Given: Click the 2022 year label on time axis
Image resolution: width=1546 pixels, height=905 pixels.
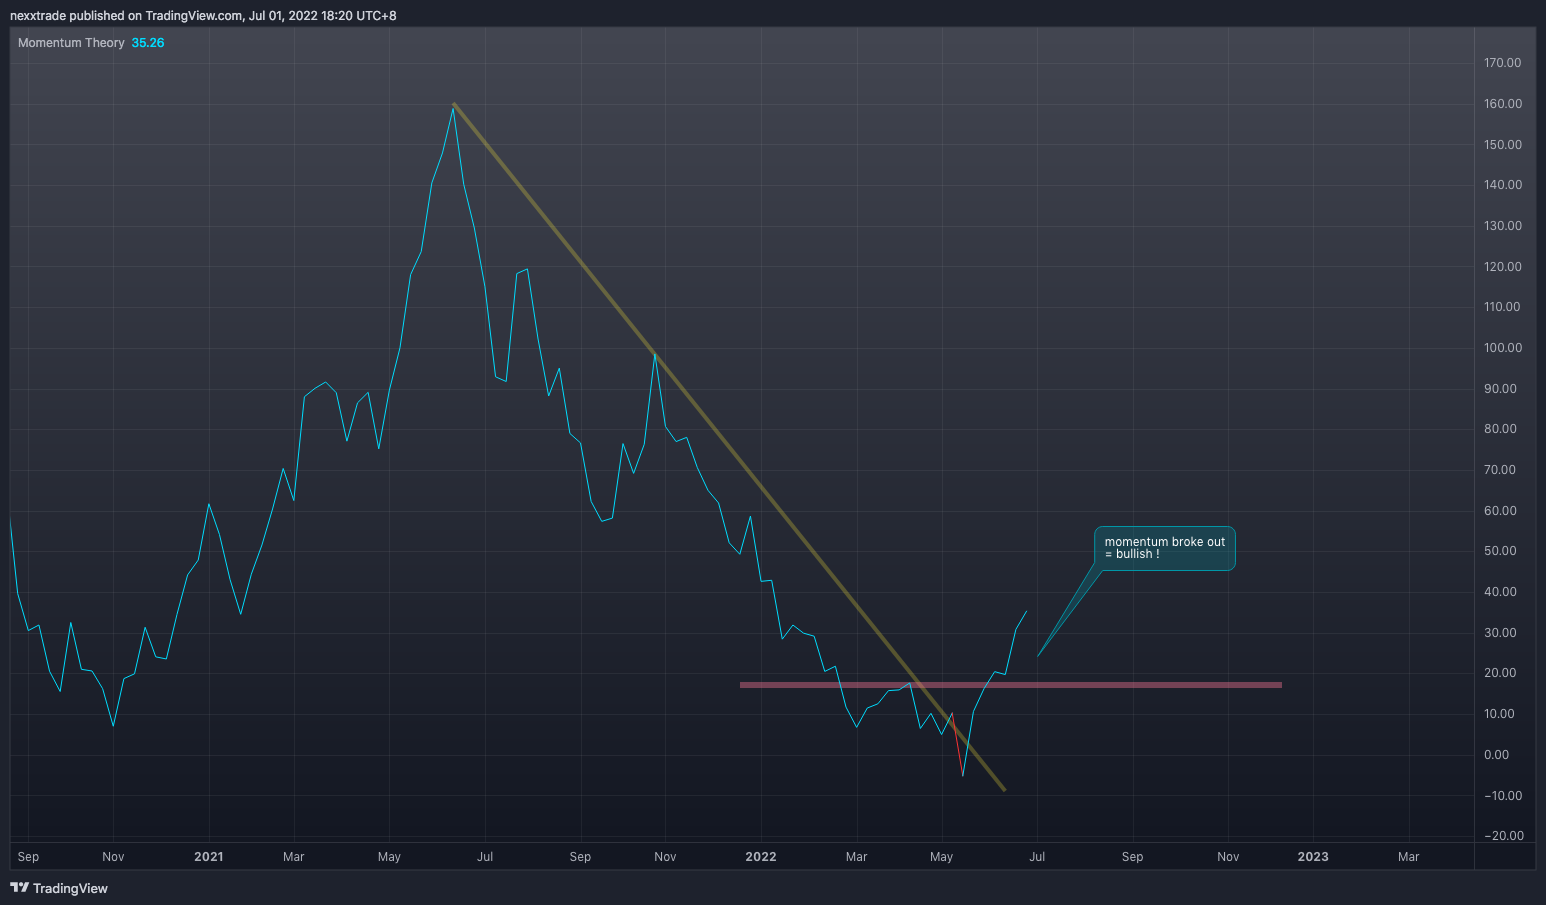Looking at the screenshot, I should tap(761, 857).
